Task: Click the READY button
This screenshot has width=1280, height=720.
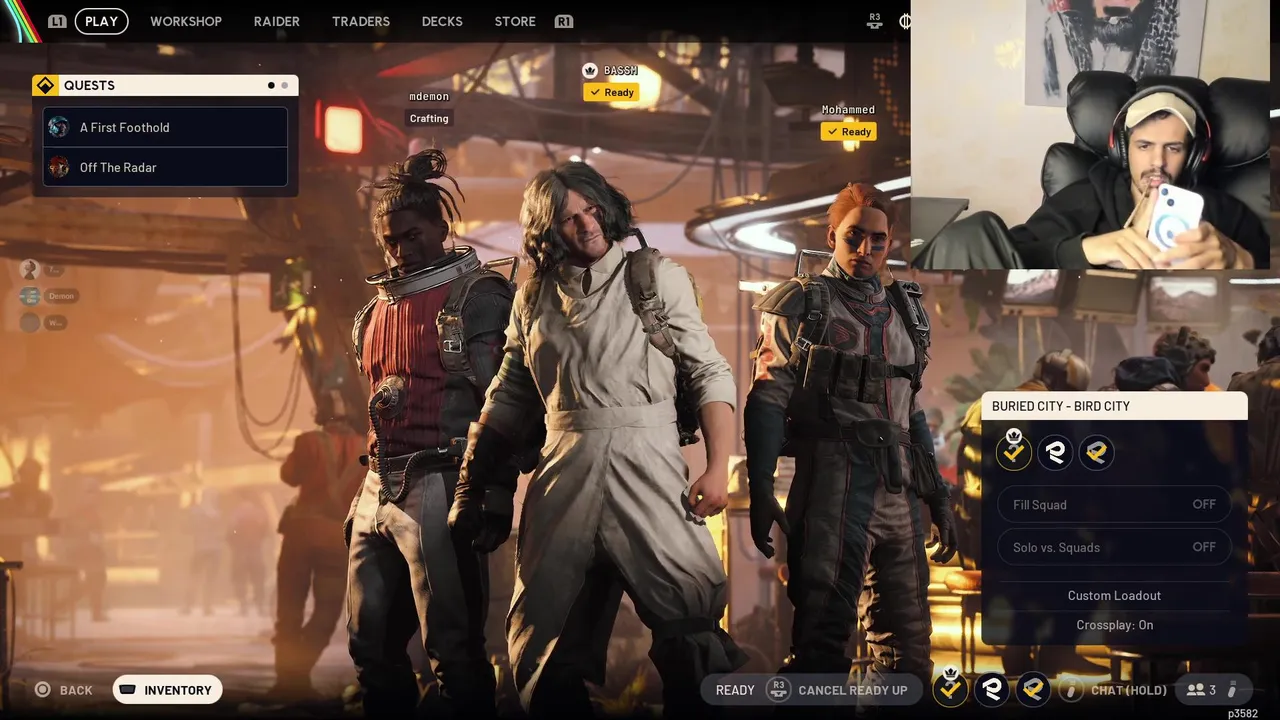Action: 735,690
